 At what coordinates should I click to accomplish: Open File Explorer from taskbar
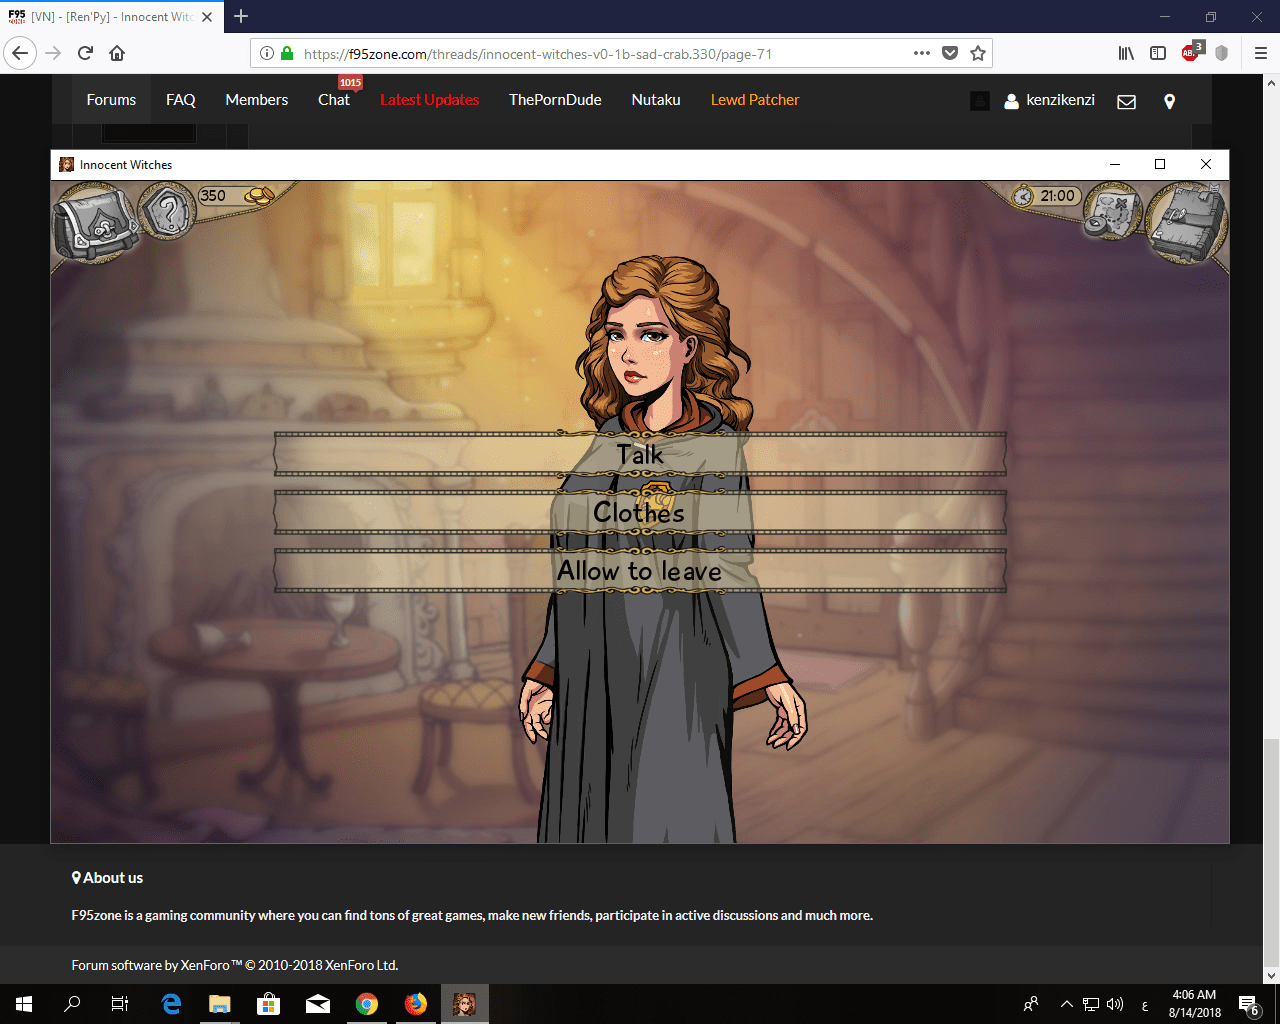[x=220, y=1004]
